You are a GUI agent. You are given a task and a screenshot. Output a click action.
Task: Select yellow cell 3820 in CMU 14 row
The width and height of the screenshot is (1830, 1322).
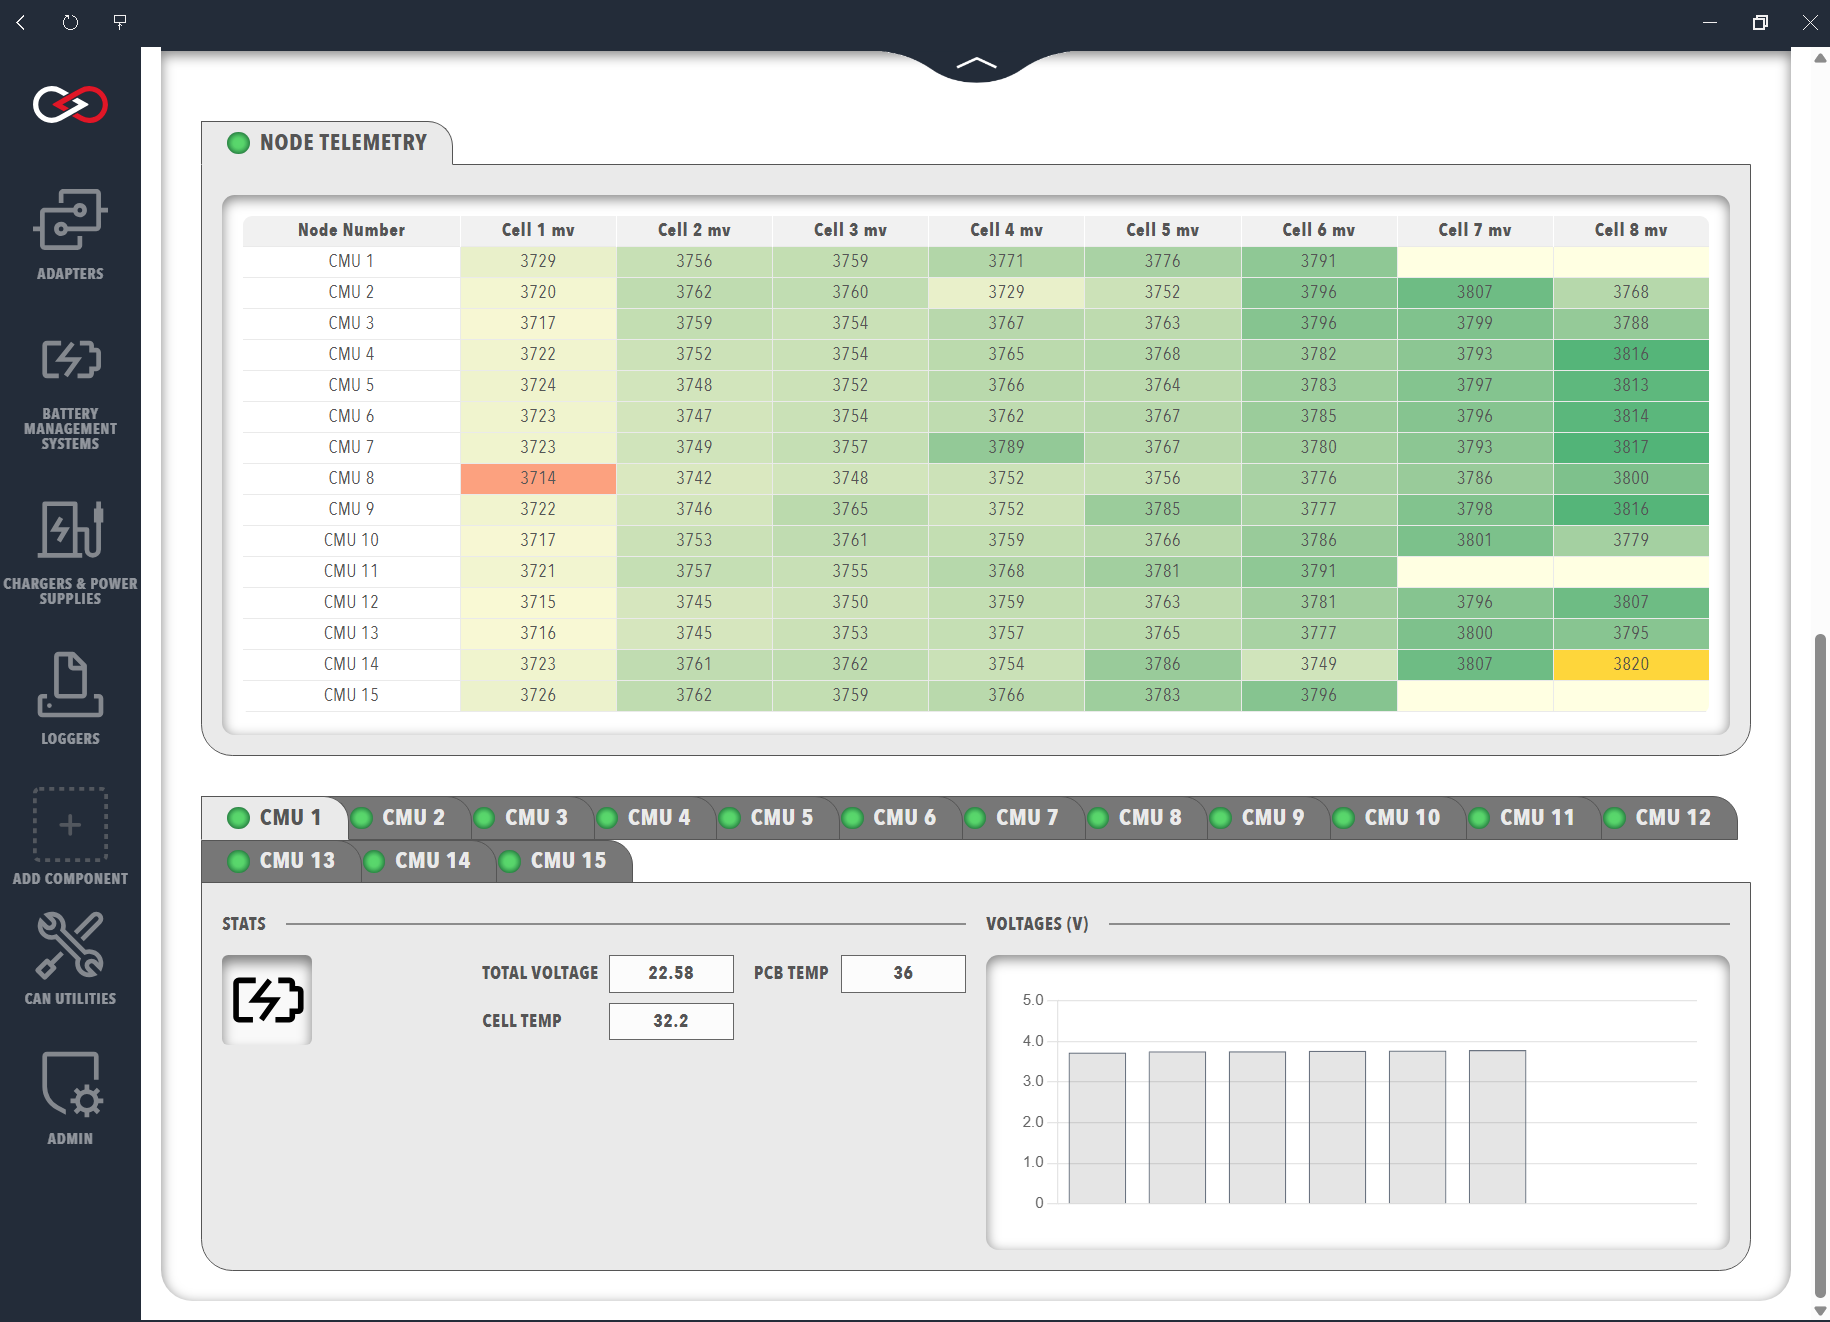pos(1631,664)
